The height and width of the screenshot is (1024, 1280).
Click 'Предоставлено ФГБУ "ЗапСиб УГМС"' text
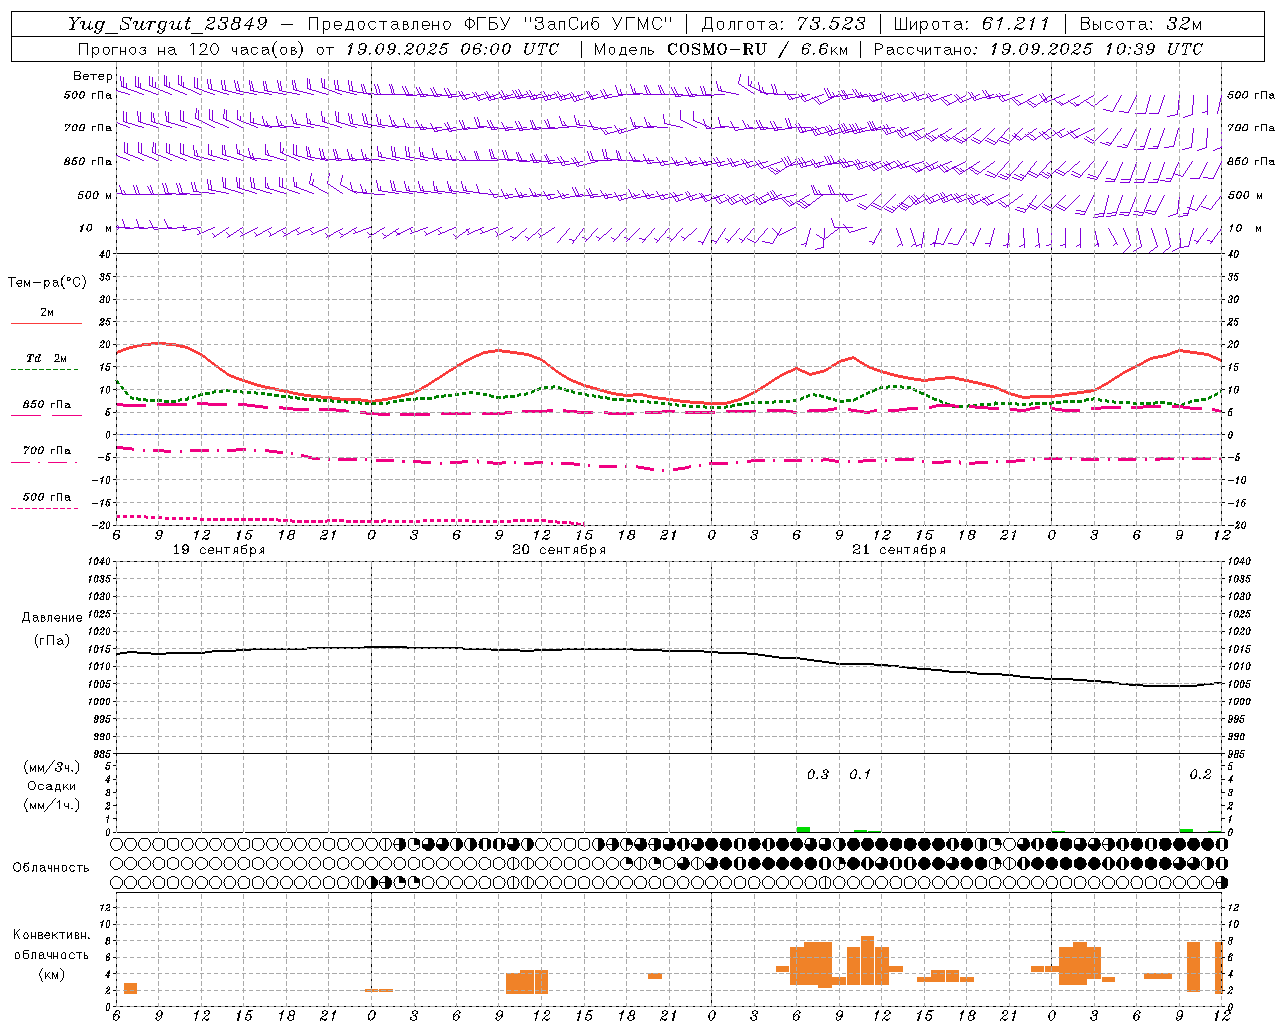click(490, 24)
